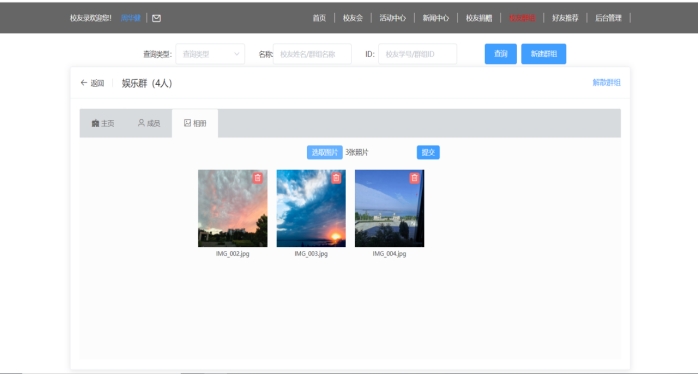
Task: Click the IMG_004.jpg file name
Action: 390,254
